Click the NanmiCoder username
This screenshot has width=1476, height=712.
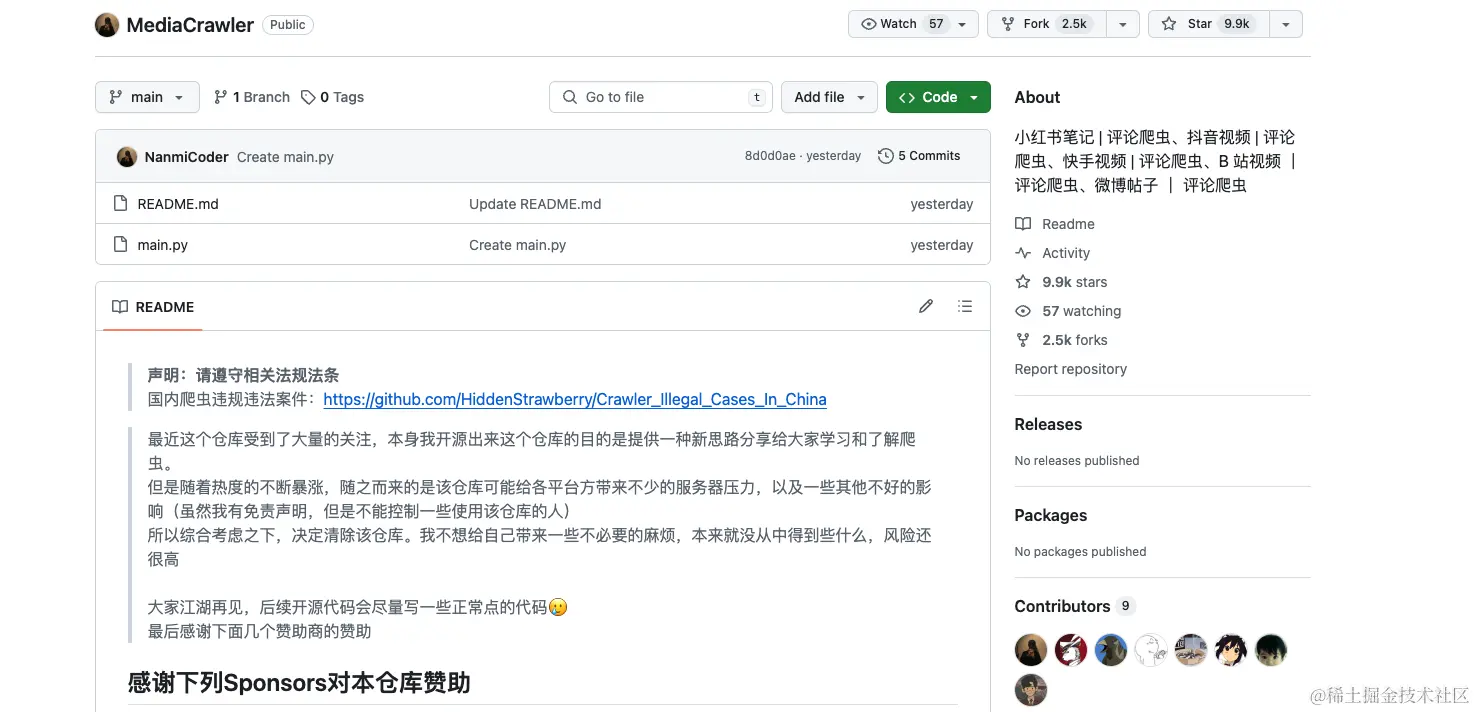pos(187,157)
